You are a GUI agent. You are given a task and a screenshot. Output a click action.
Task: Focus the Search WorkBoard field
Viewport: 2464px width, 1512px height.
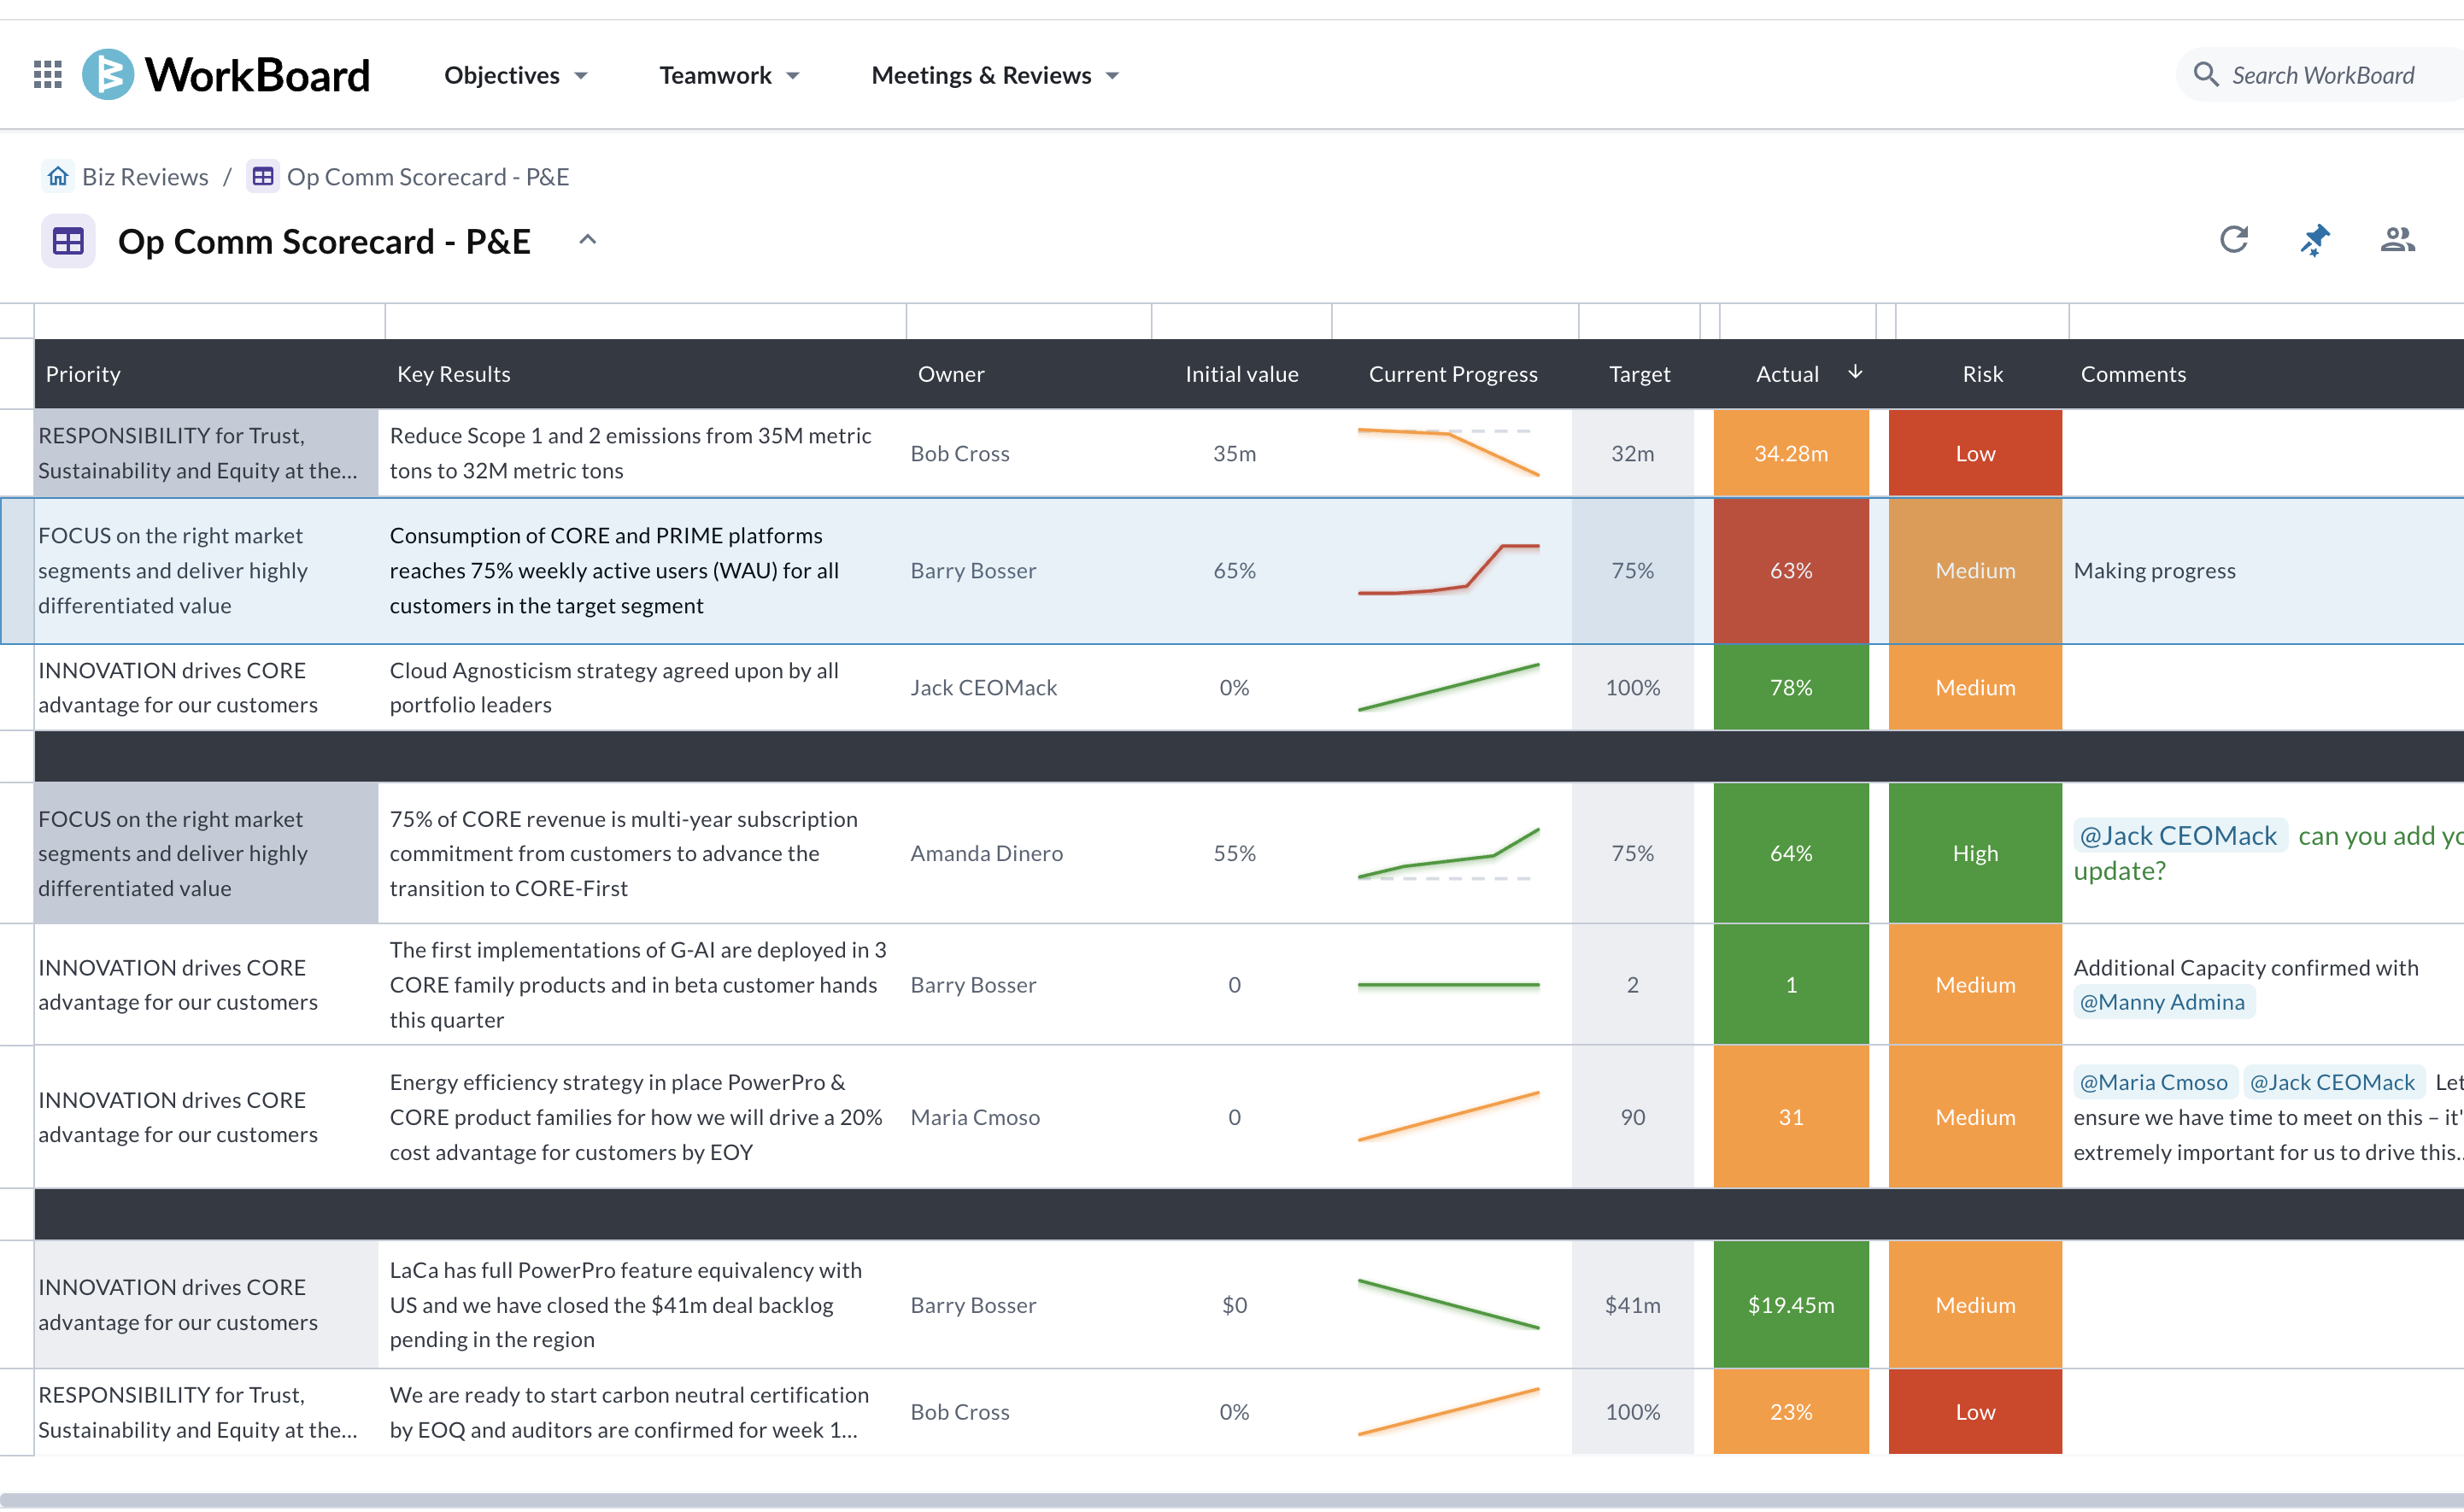[2322, 75]
